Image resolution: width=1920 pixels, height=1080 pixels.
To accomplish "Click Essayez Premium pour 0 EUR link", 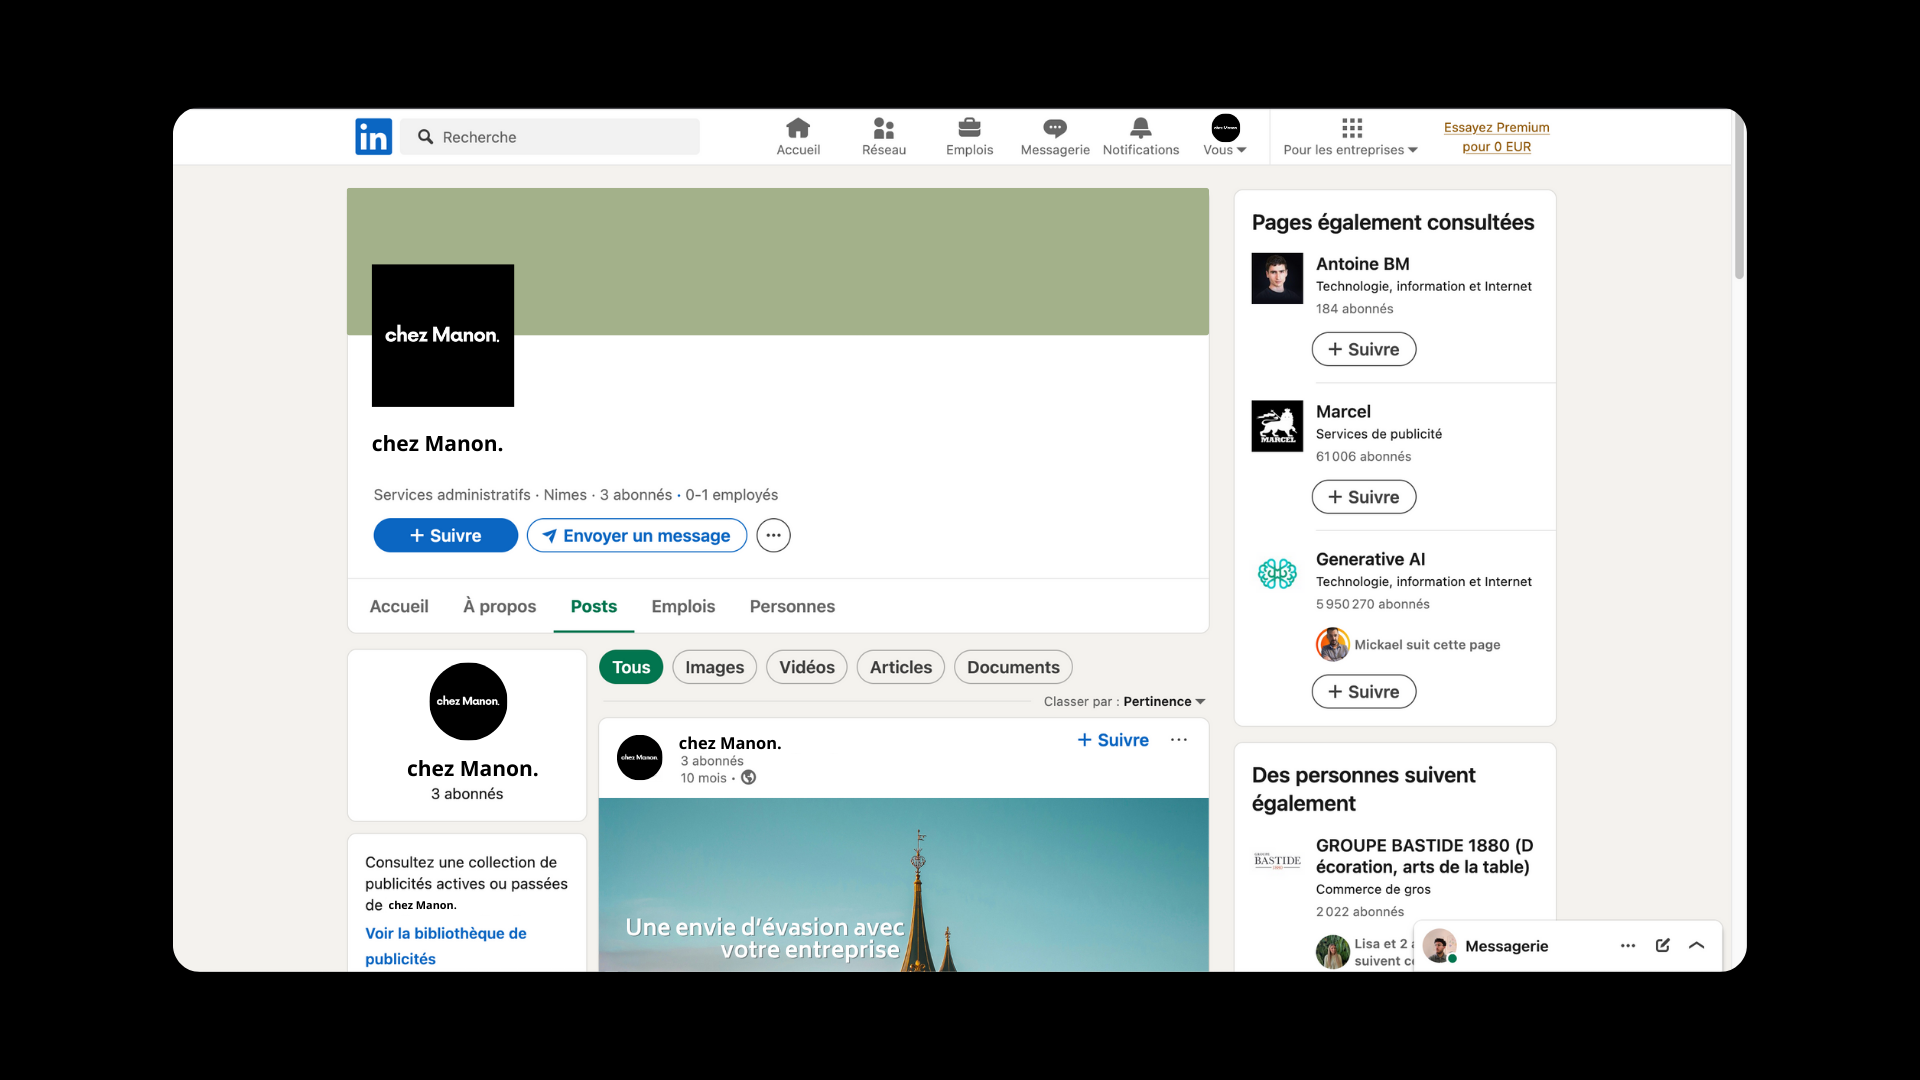I will pos(1496,137).
